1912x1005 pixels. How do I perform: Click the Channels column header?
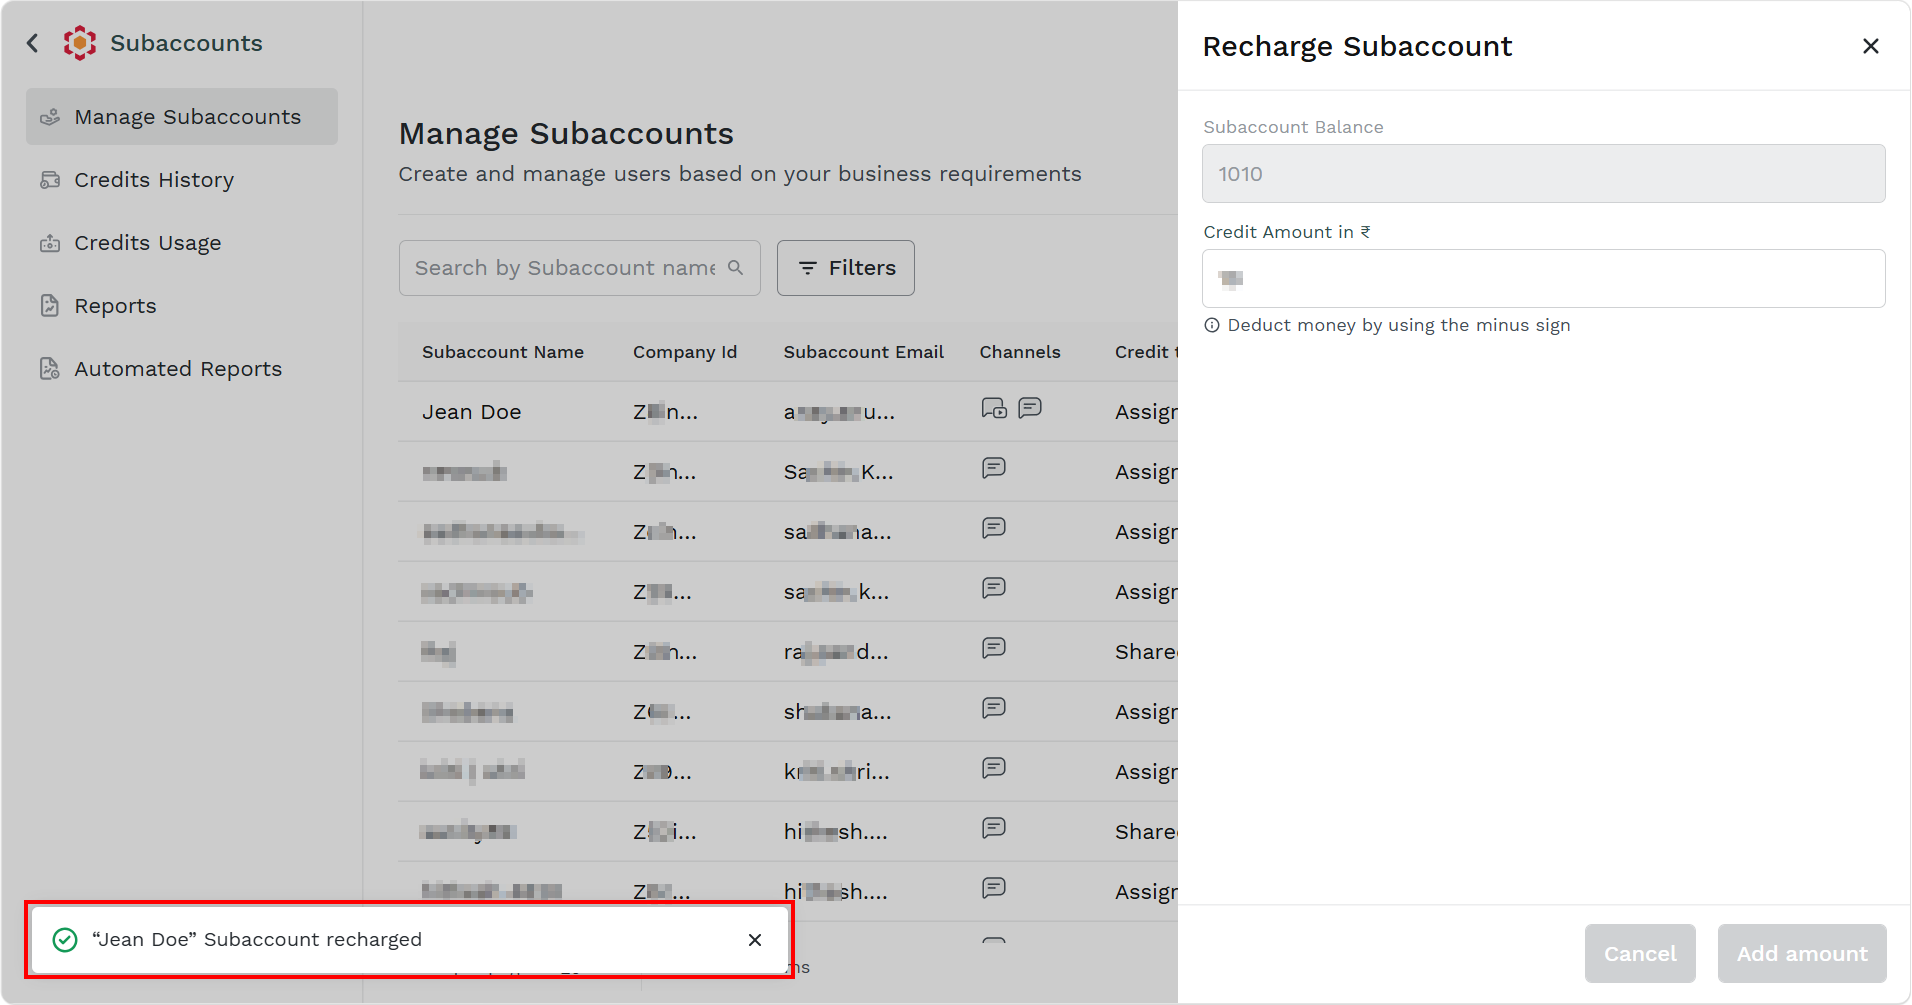pos(1020,352)
